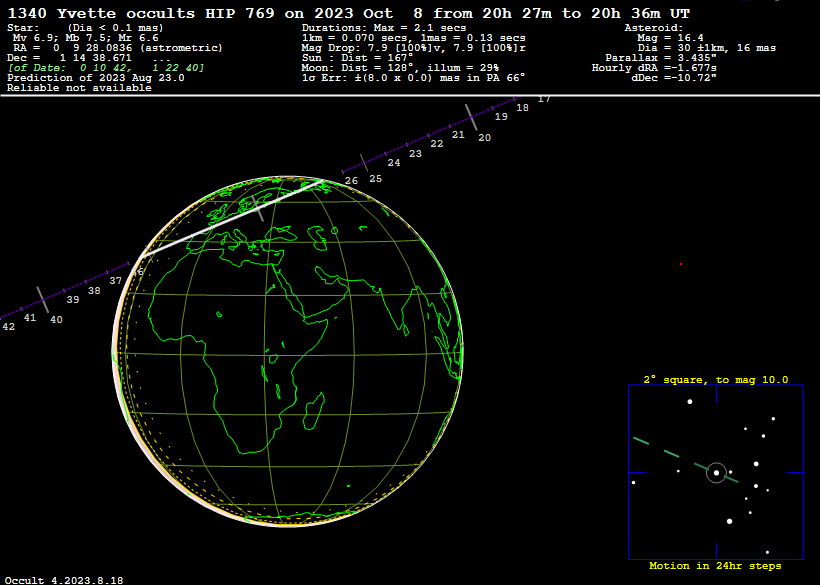Click minute label '37' on the lower track
The height and width of the screenshot is (585, 820).
(x=116, y=281)
